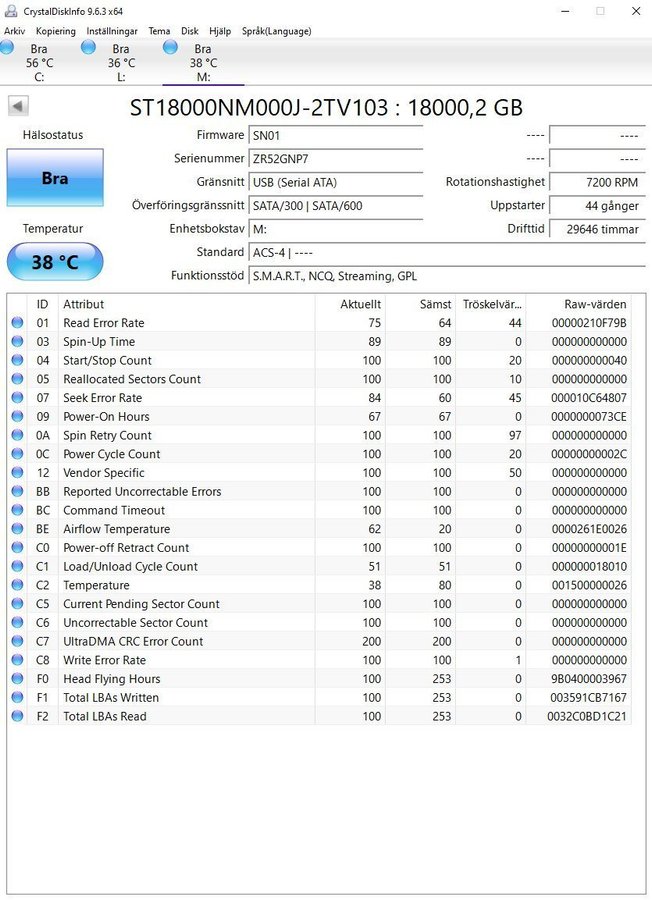Click the 29646 timmar power-on hours field
Screen dimensions: 652x900
(597, 229)
